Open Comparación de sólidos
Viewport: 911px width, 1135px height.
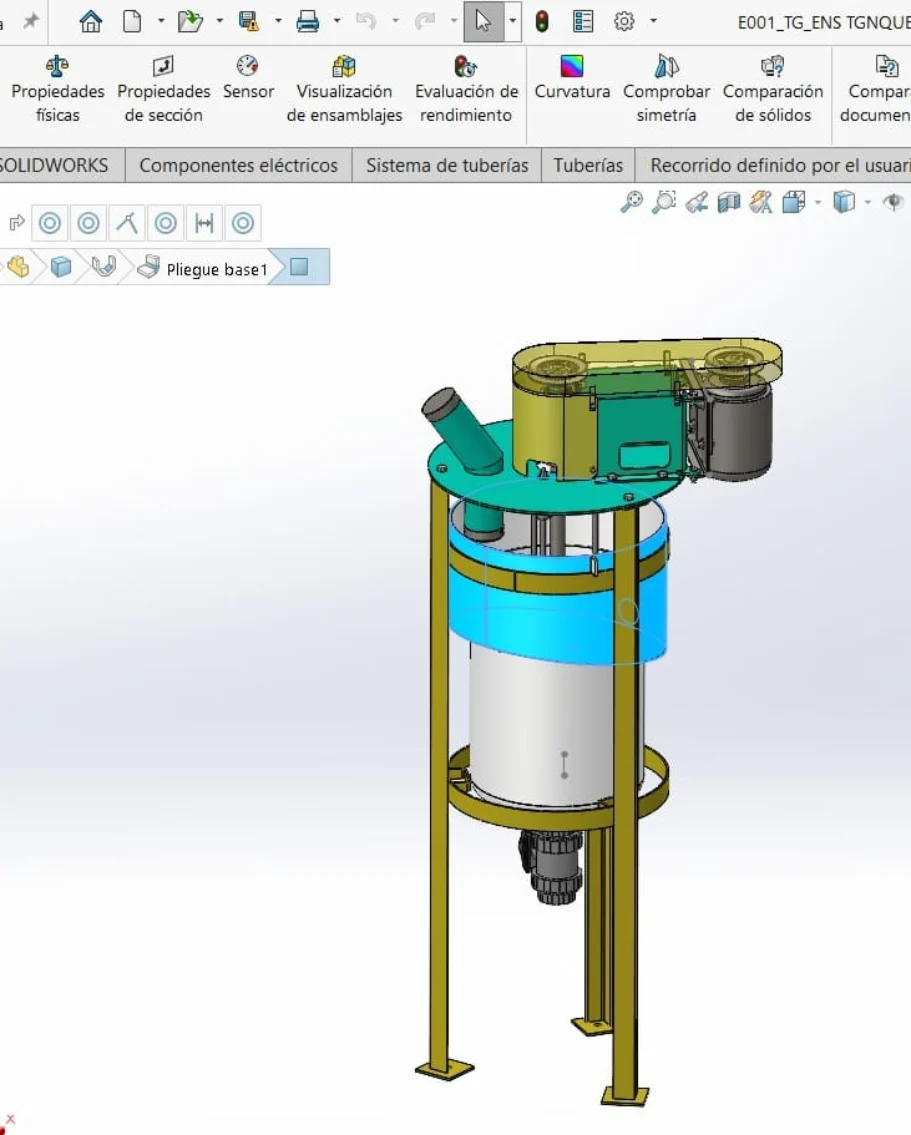[x=772, y=90]
